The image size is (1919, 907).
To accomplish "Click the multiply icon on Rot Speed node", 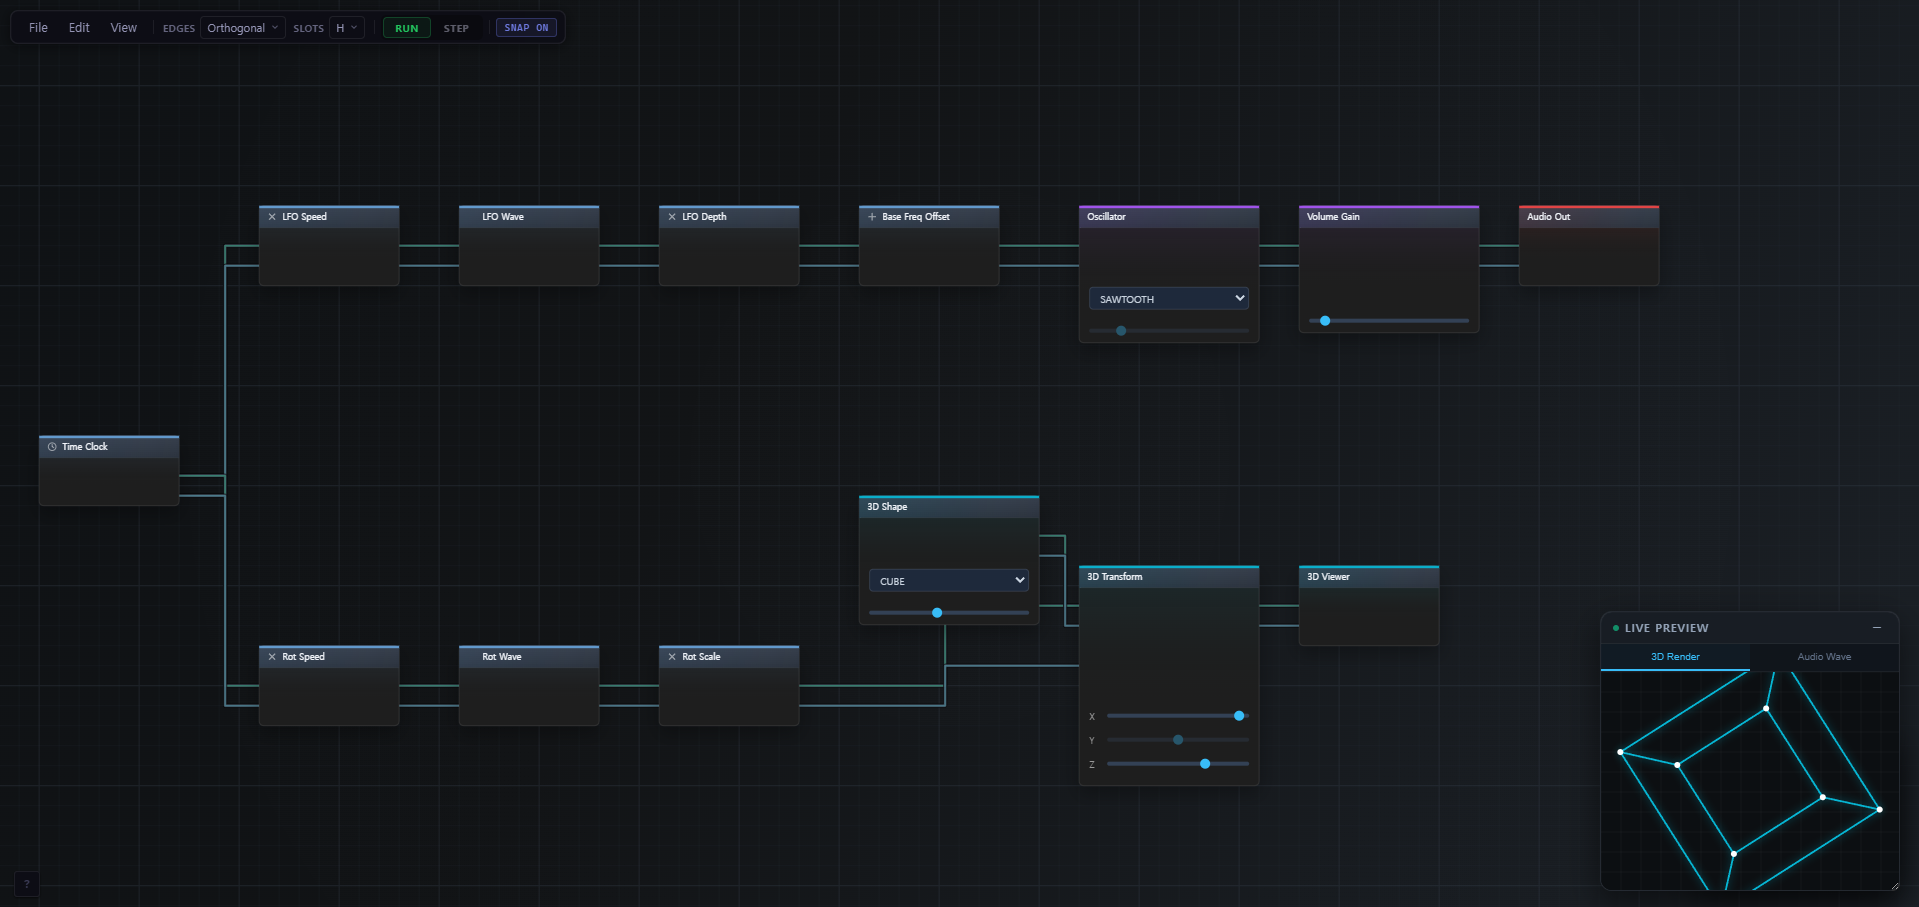I will tap(272, 657).
